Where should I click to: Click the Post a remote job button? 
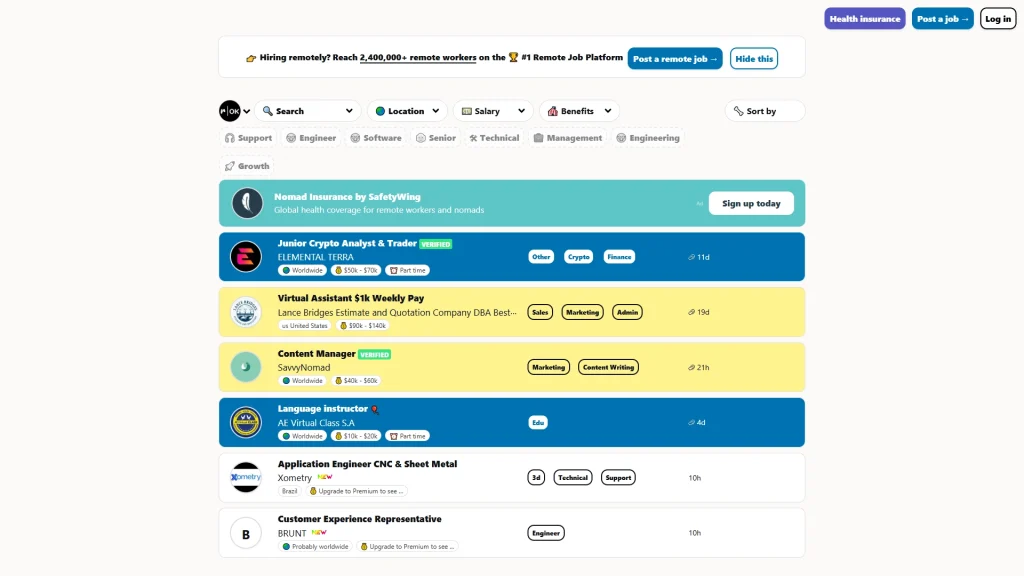675,59
